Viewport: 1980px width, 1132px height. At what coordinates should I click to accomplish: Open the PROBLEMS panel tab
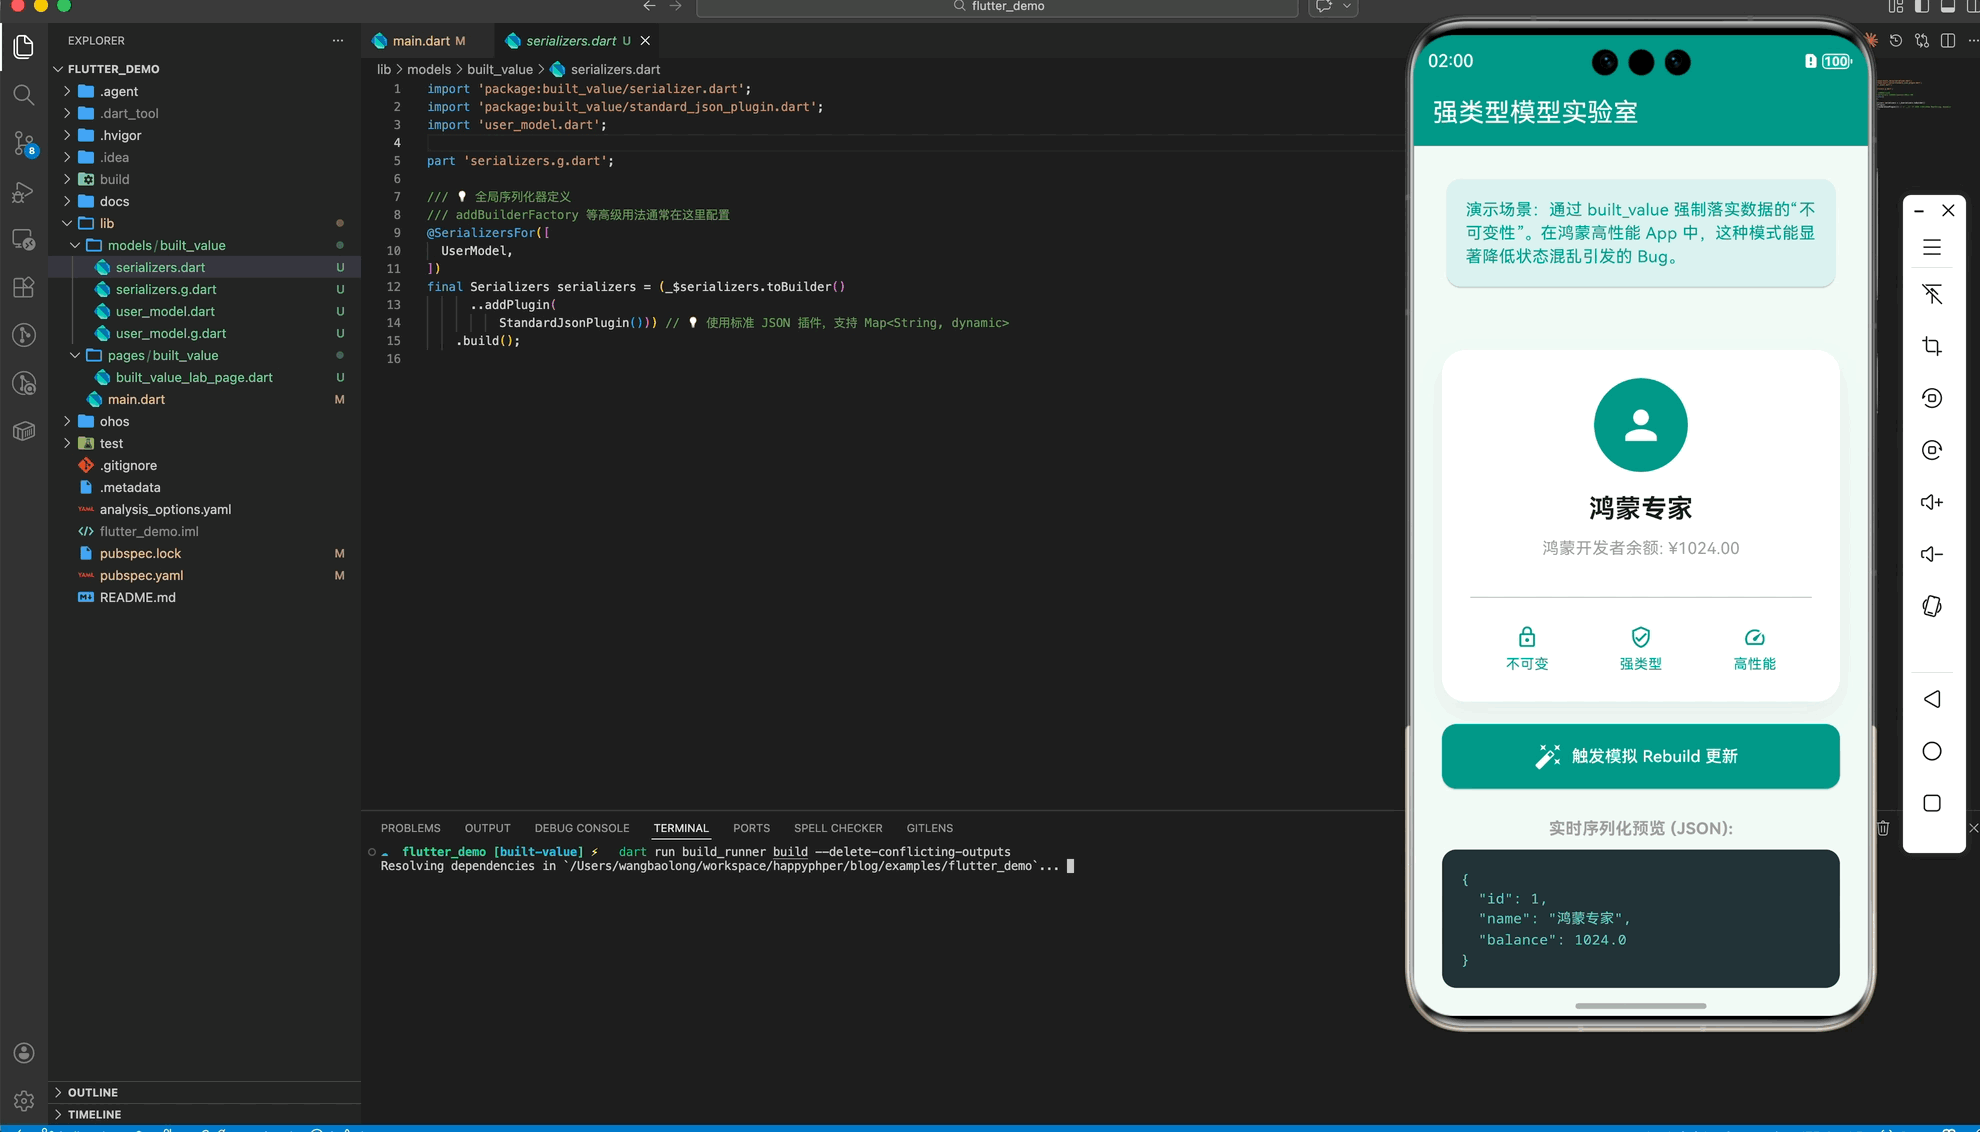pyautogui.click(x=410, y=828)
